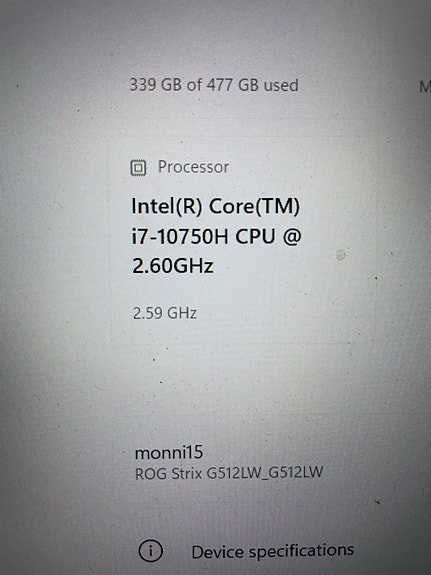This screenshot has height=575, width=431.
Task: Click the i7-10750H model number text
Action: pyautogui.click(x=180, y=237)
